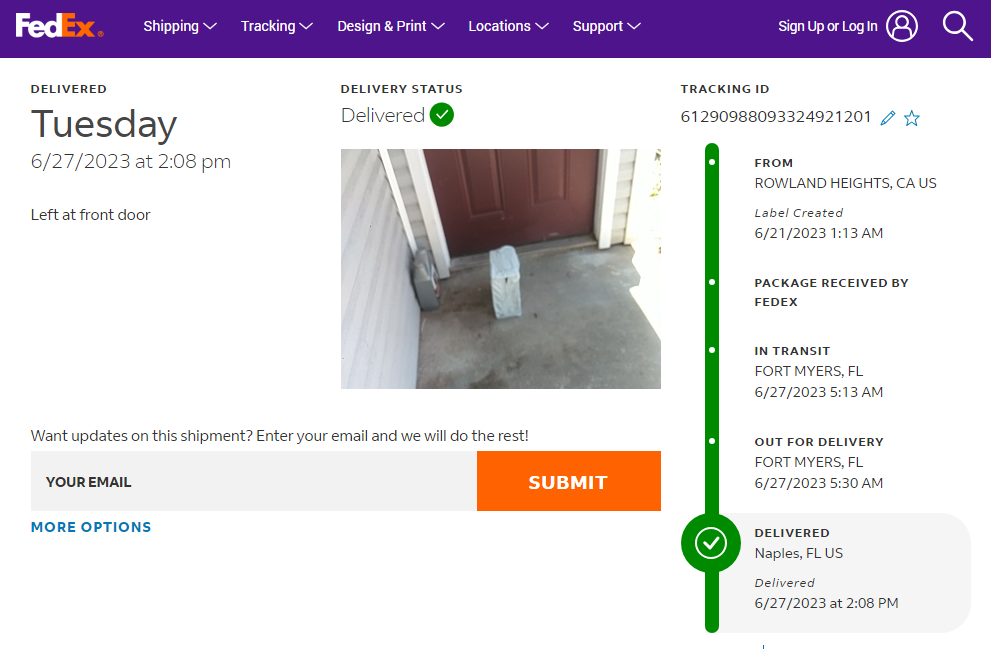This screenshot has height=649, width=991.
Task: Click Sign Up or Log In
Action: 828,26
